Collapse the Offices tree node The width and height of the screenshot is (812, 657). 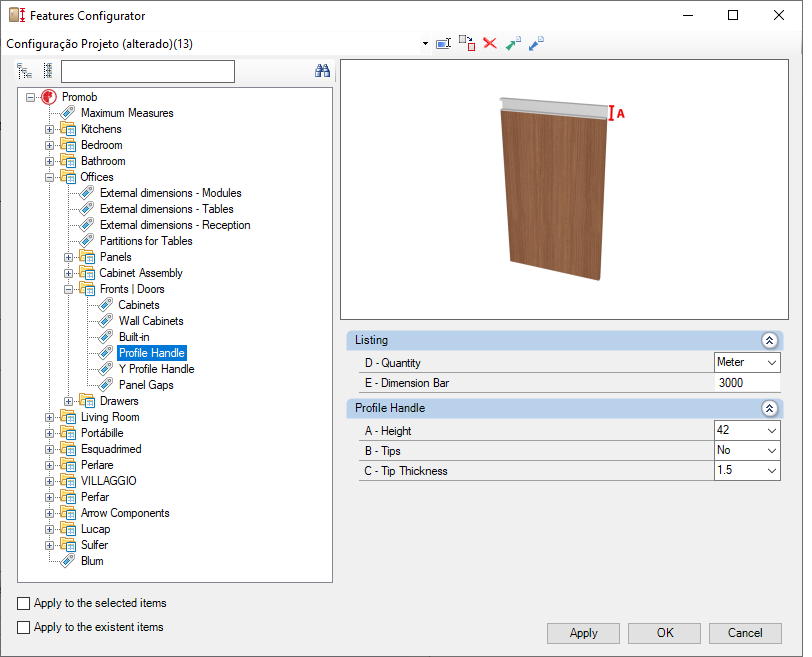(49, 178)
